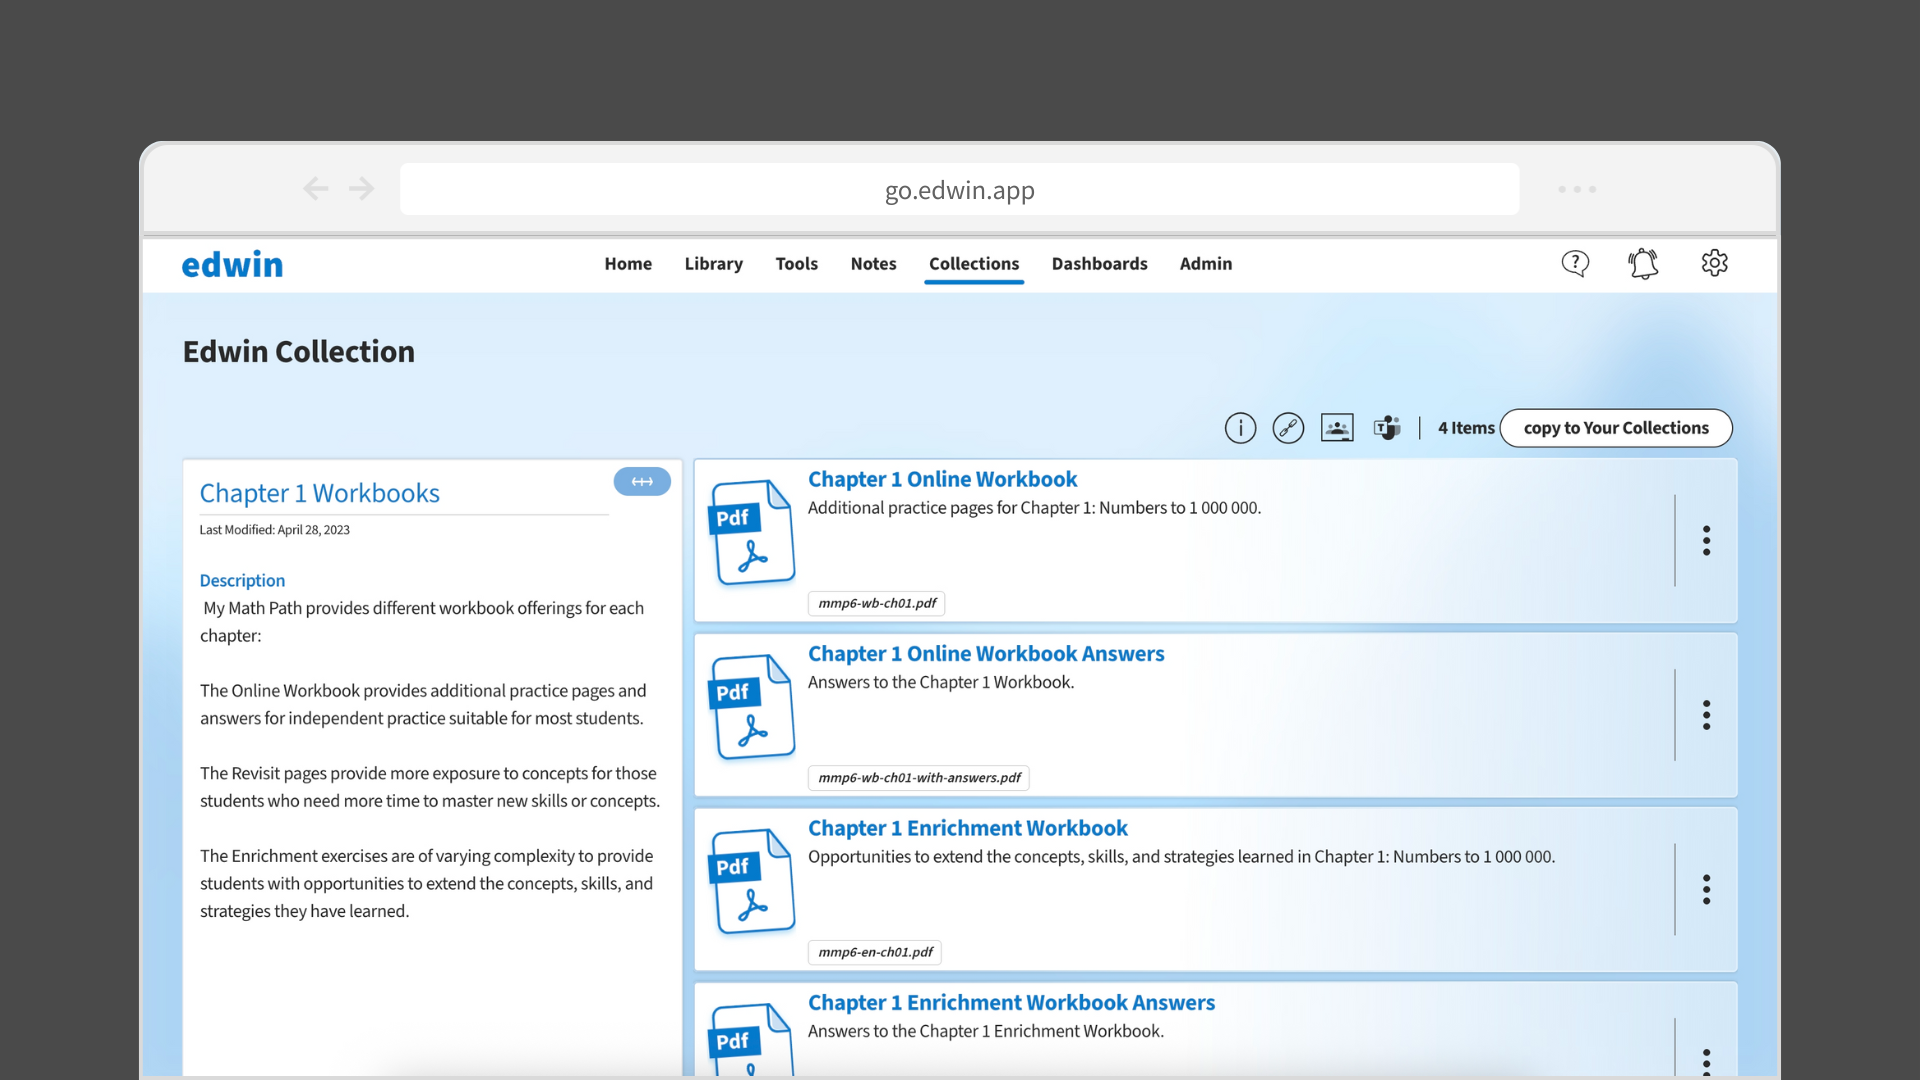1920x1080 pixels.
Task: Open the Notes tab
Action: (x=873, y=264)
